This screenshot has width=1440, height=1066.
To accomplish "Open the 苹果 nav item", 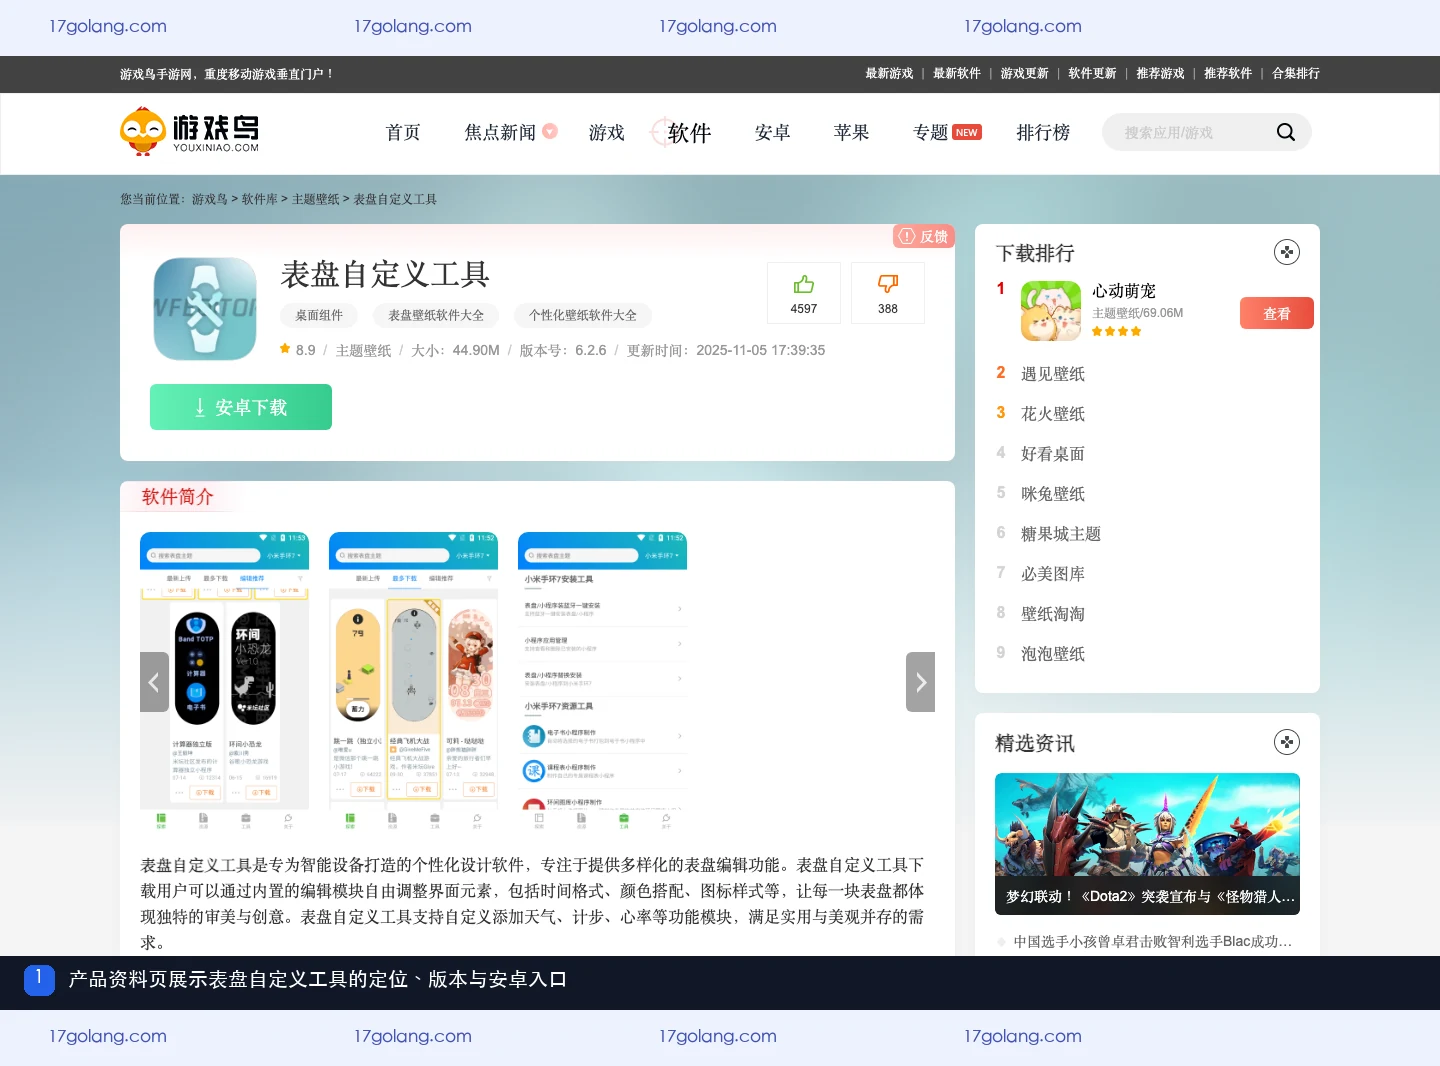I will 851,132.
